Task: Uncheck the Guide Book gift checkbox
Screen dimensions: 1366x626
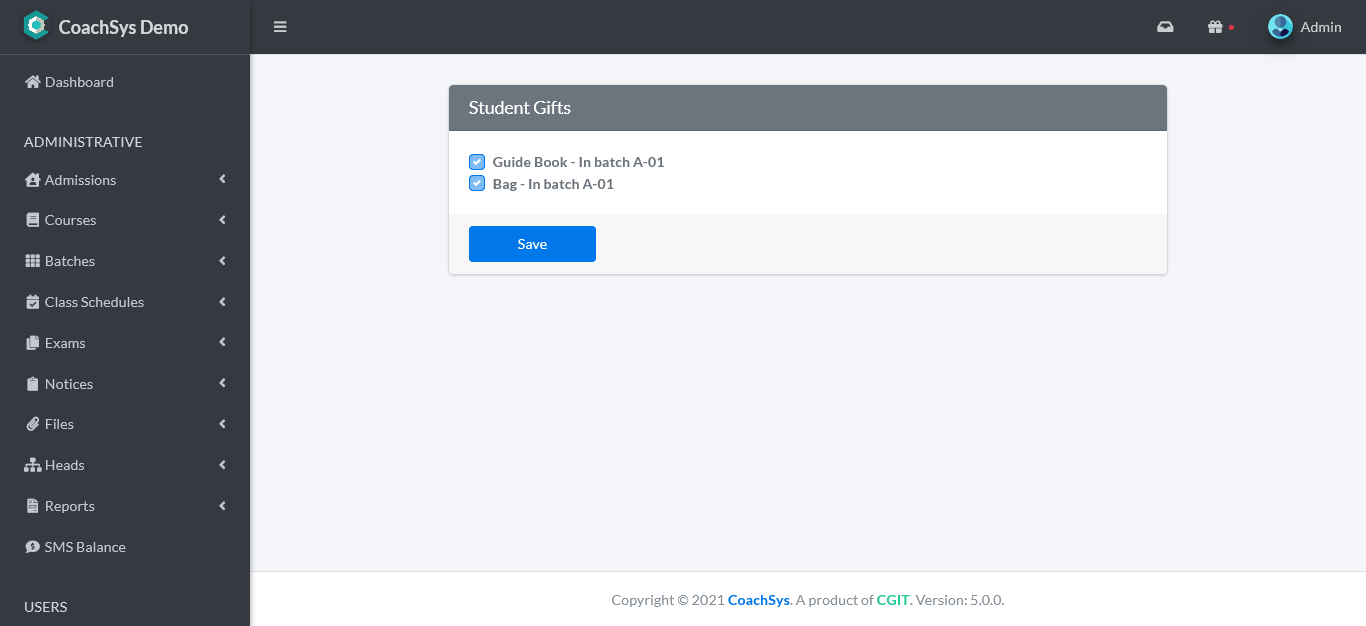Action: click(477, 162)
